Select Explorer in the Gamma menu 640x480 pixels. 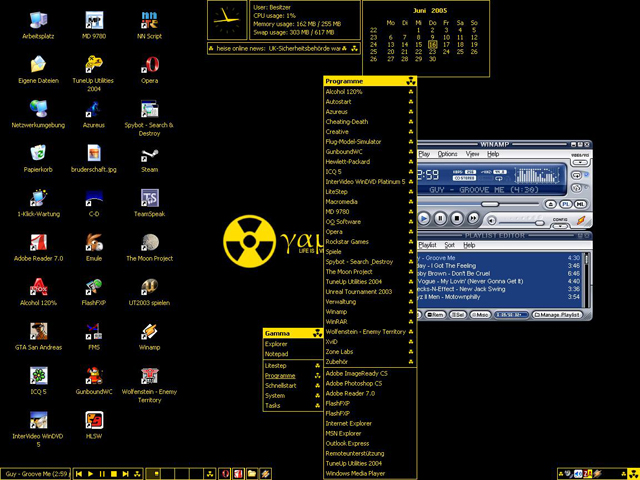(x=293, y=344)
